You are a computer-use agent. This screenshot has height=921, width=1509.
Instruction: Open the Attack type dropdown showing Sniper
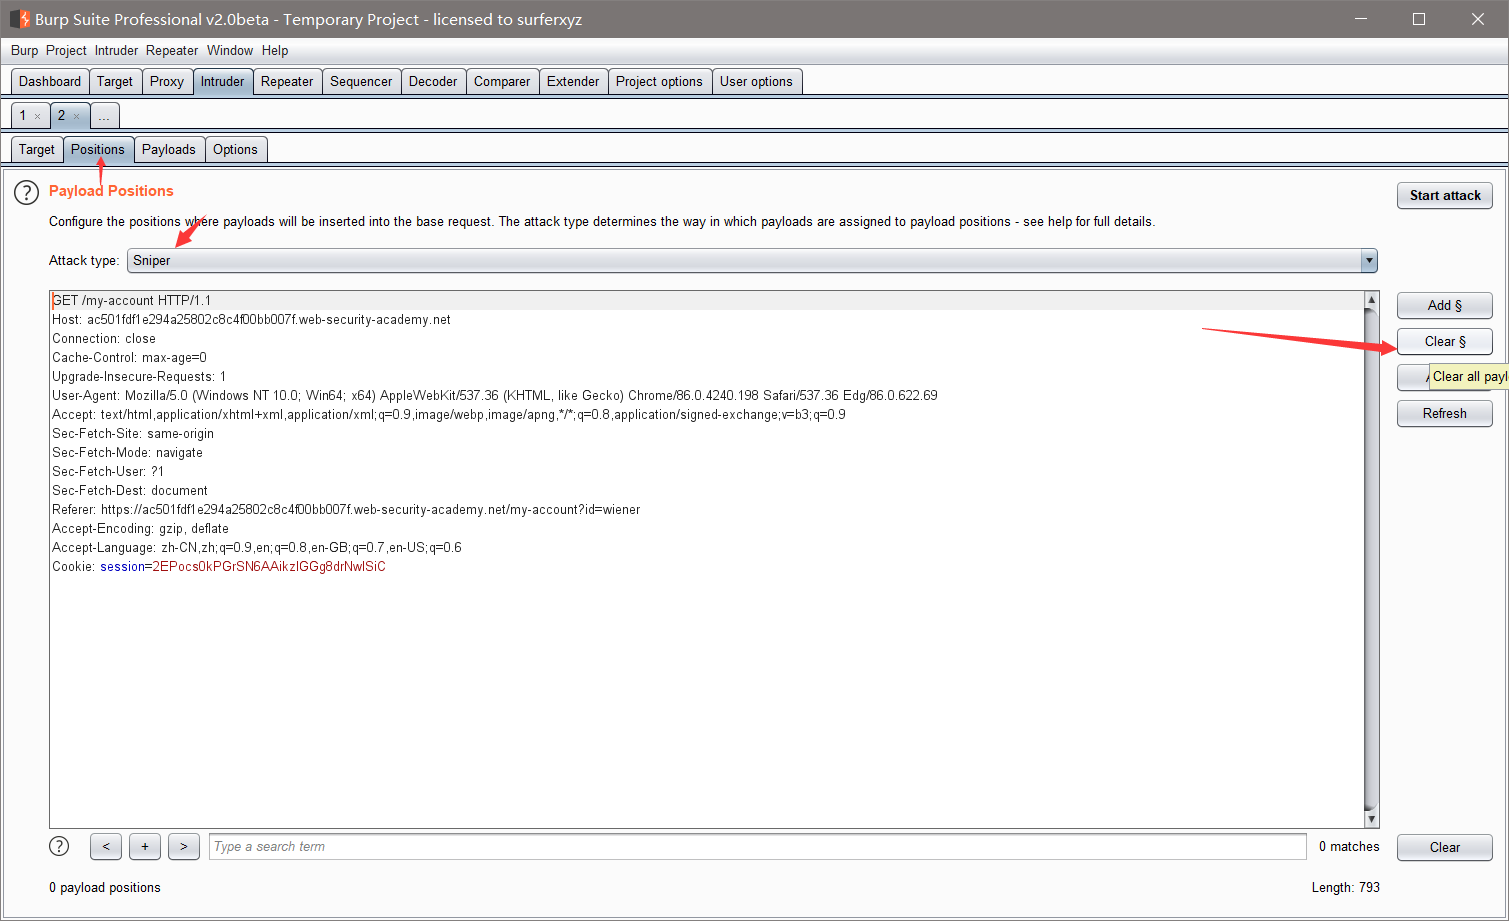(1368, 260)
